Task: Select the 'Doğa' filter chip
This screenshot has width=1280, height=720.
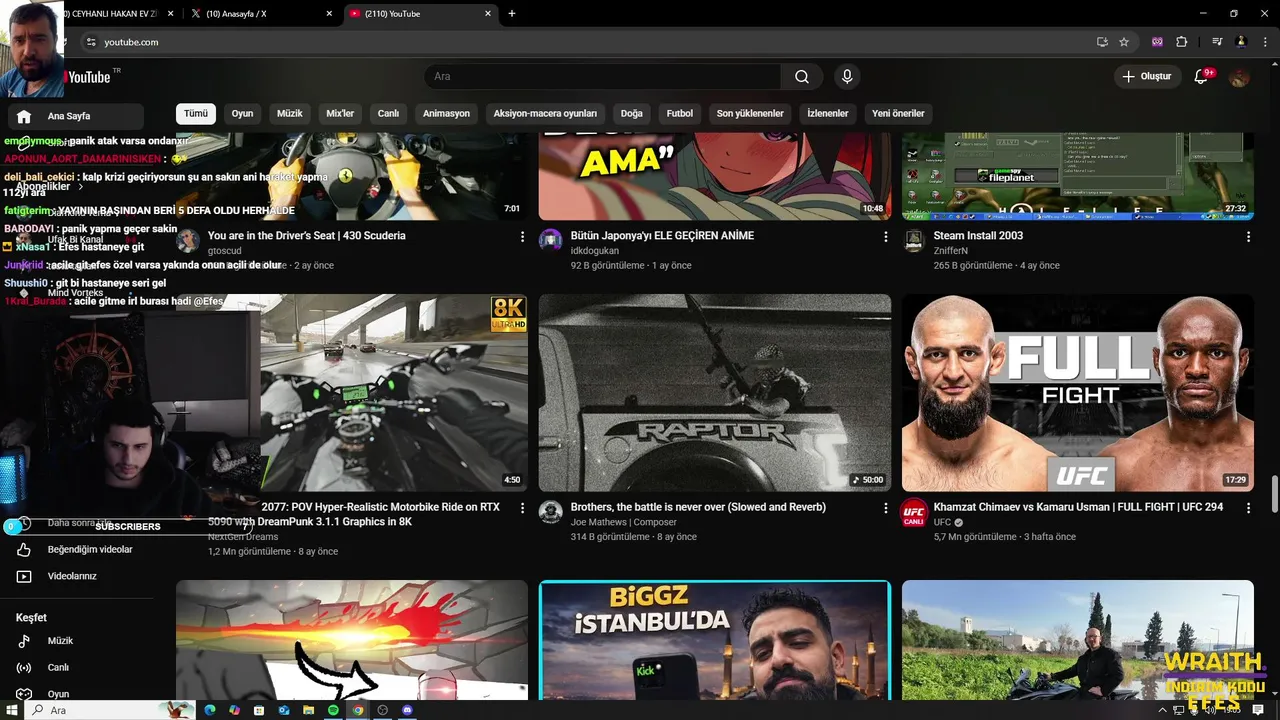Action: pyautogui.click(x=632, y=113)
